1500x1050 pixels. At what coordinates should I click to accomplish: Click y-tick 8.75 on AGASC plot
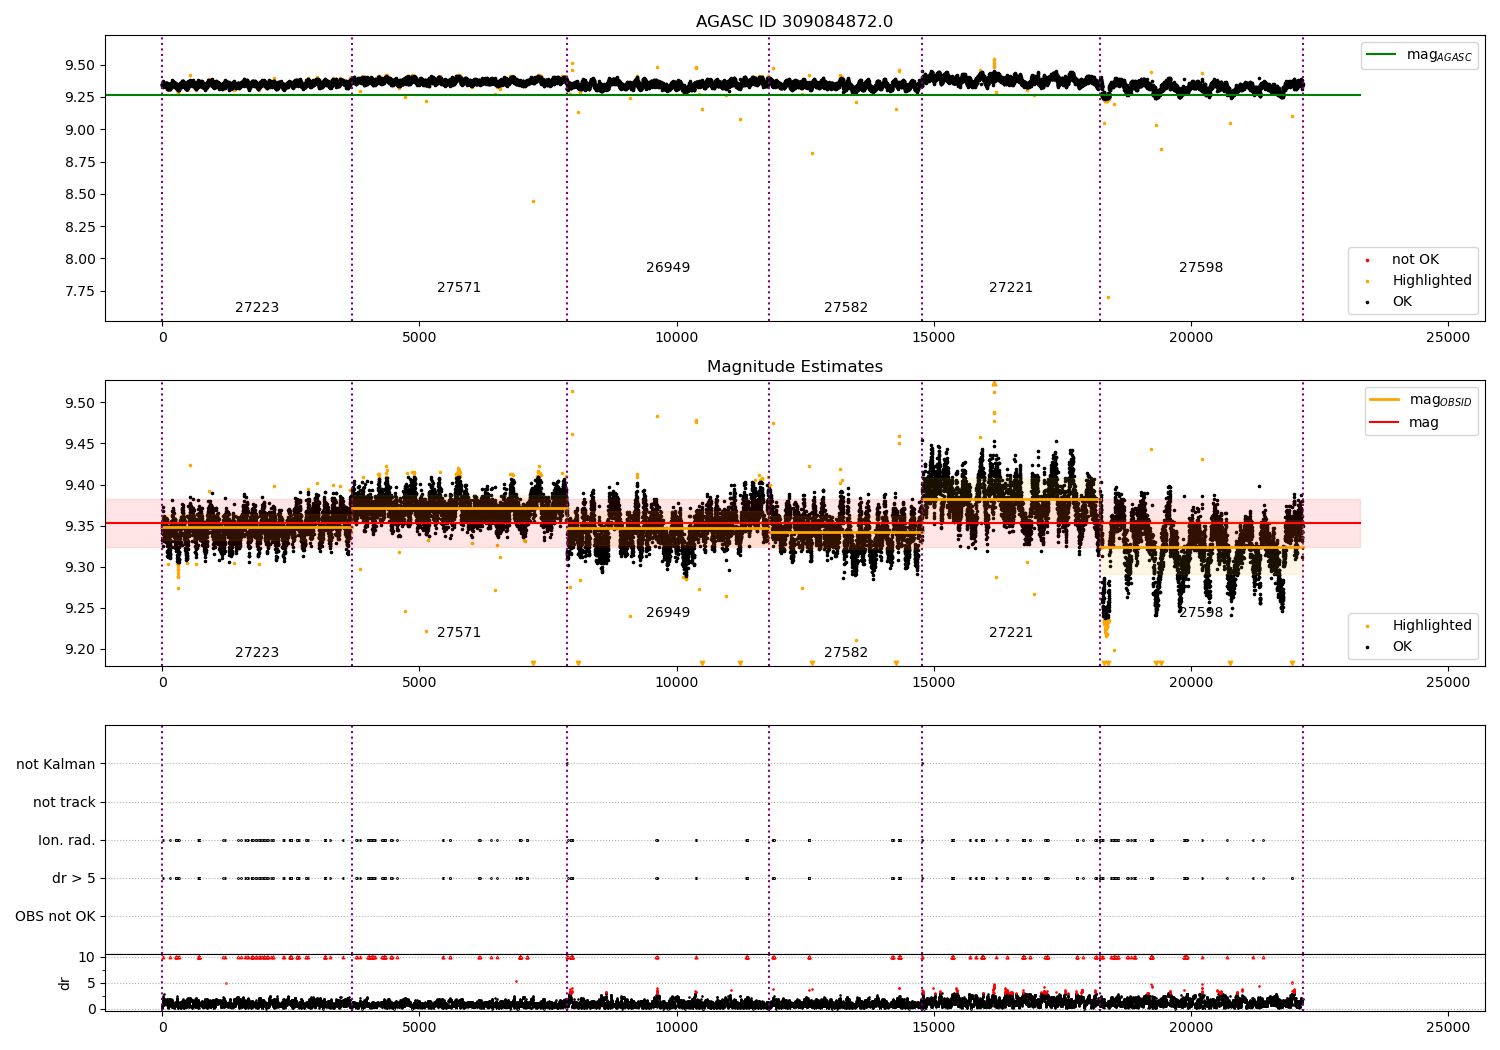pos(79,162)
